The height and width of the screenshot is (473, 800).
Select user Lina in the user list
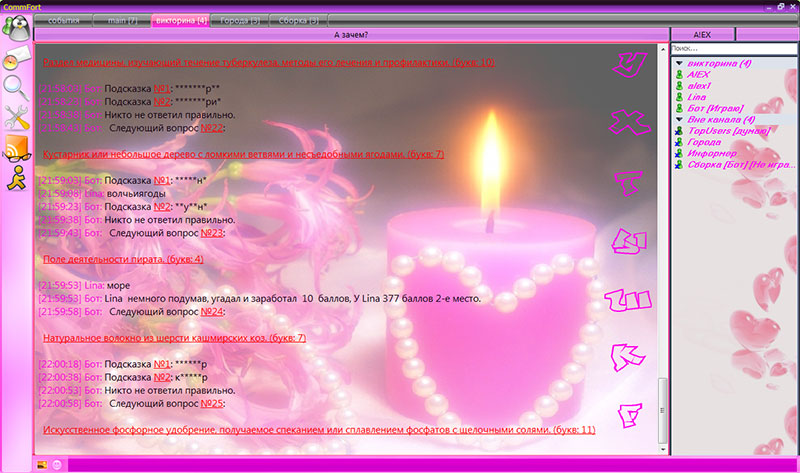point(696,97)
